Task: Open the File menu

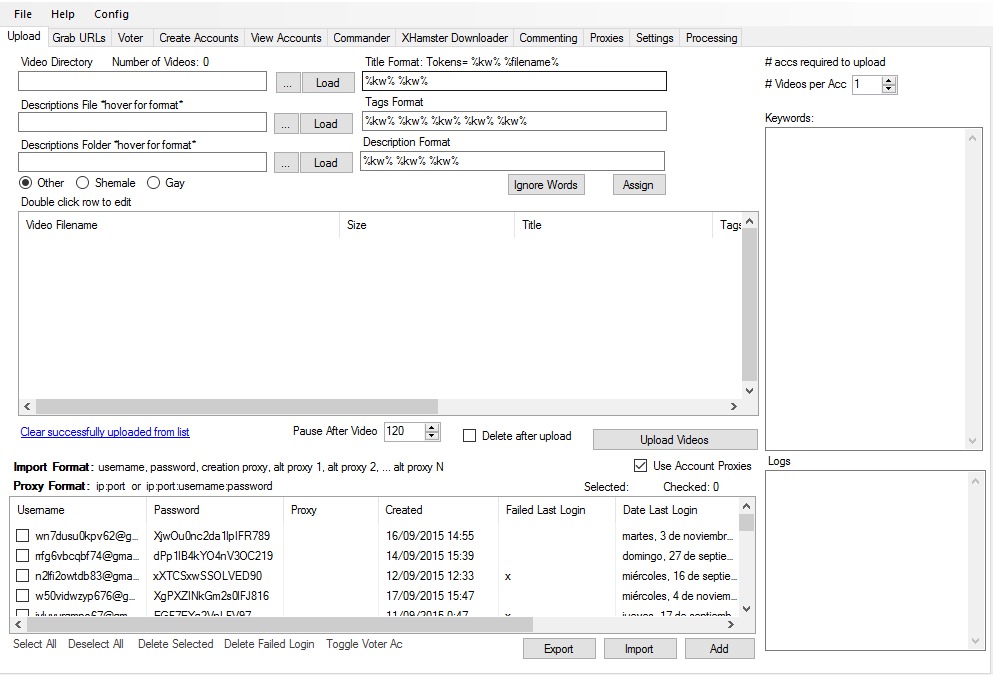Action: 23,14
